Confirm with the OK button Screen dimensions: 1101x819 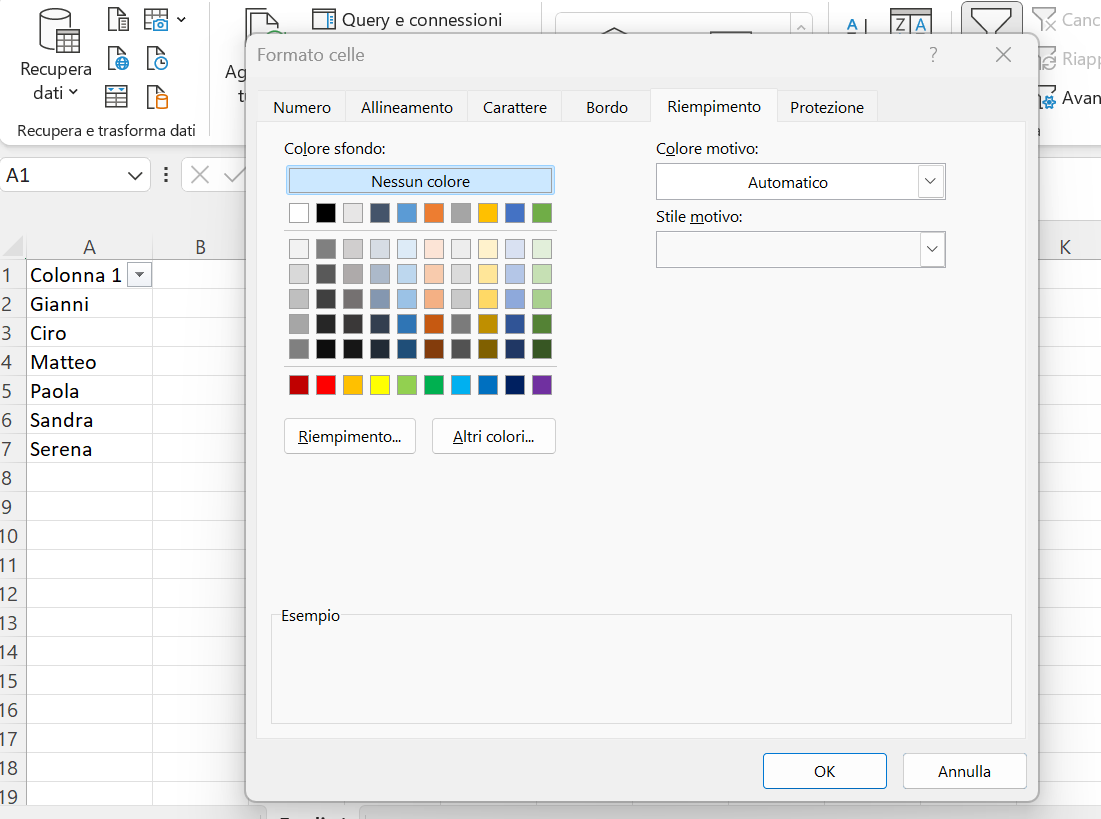tap(824, 771)
